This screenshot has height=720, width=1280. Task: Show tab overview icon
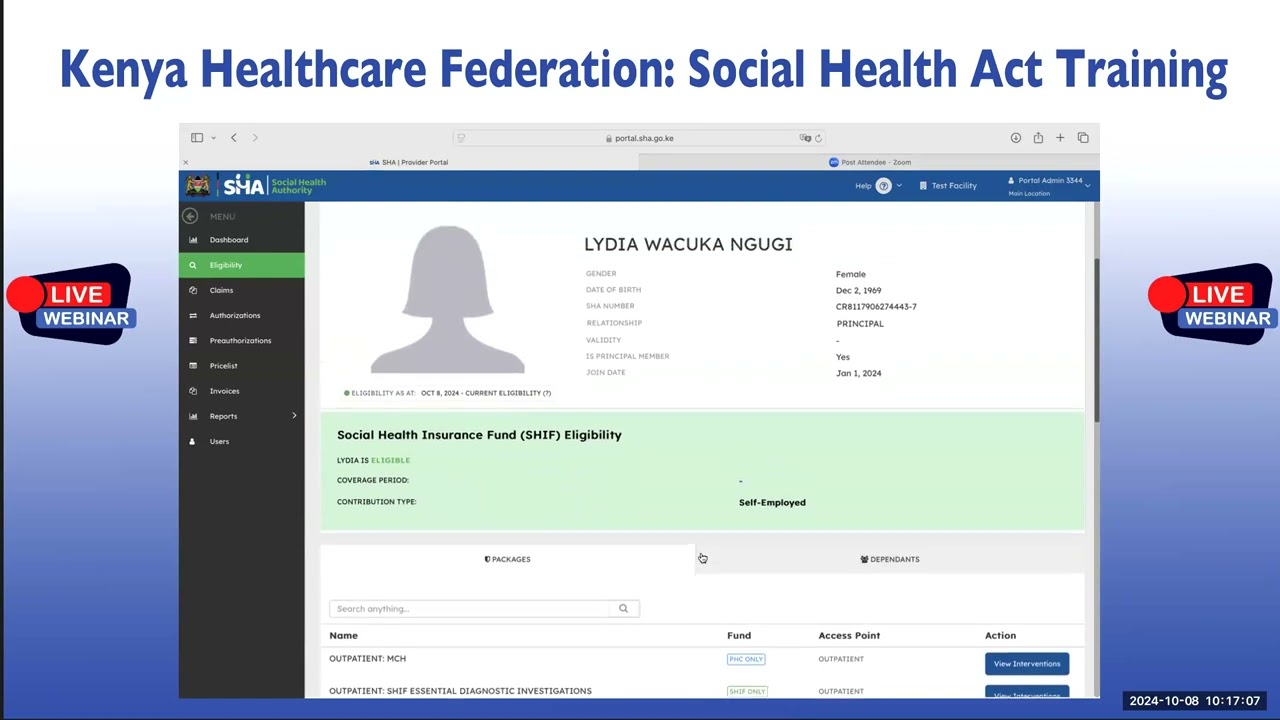(1083, 138)
